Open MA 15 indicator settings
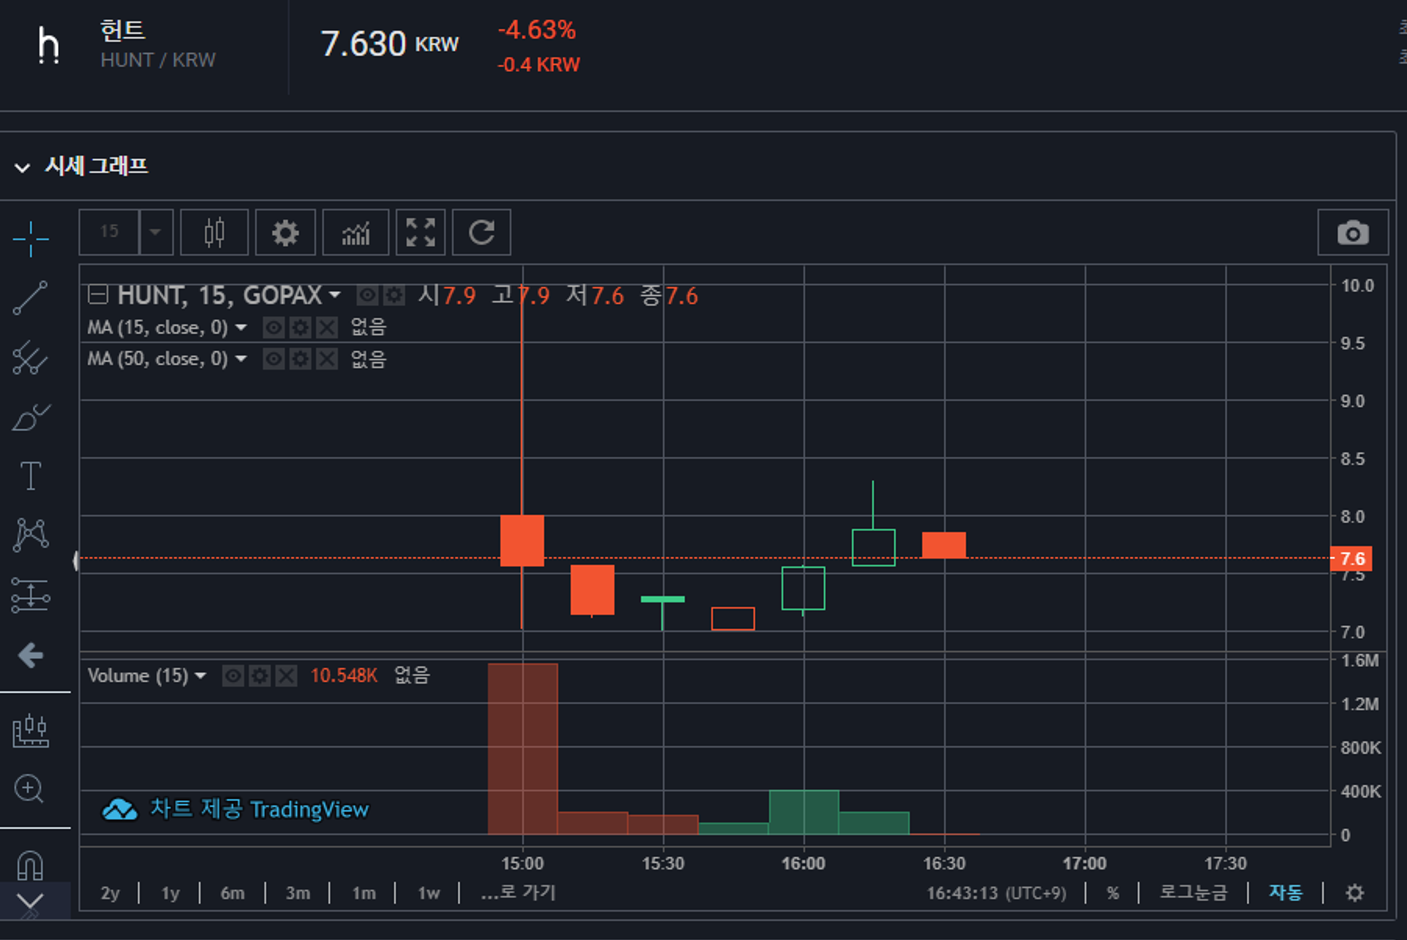The width and height of the screenshot is (1407, 940). 300,328
